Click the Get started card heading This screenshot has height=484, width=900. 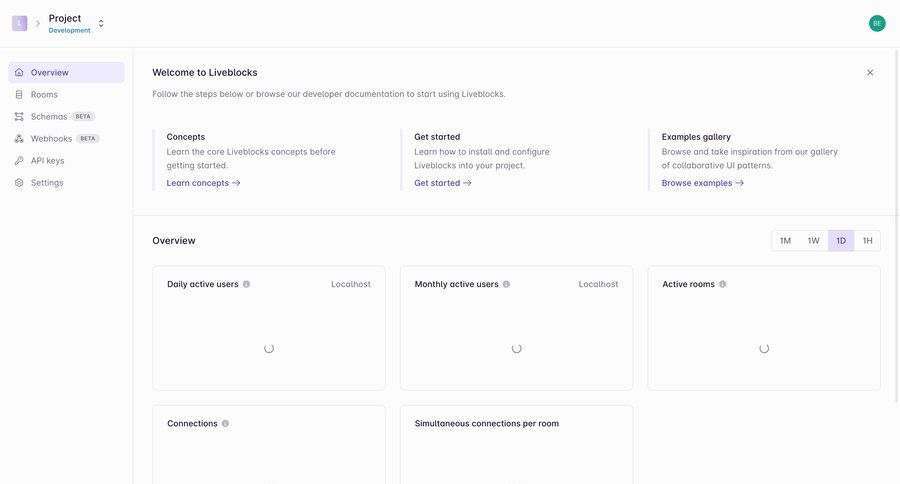click(x=437, y=137)
